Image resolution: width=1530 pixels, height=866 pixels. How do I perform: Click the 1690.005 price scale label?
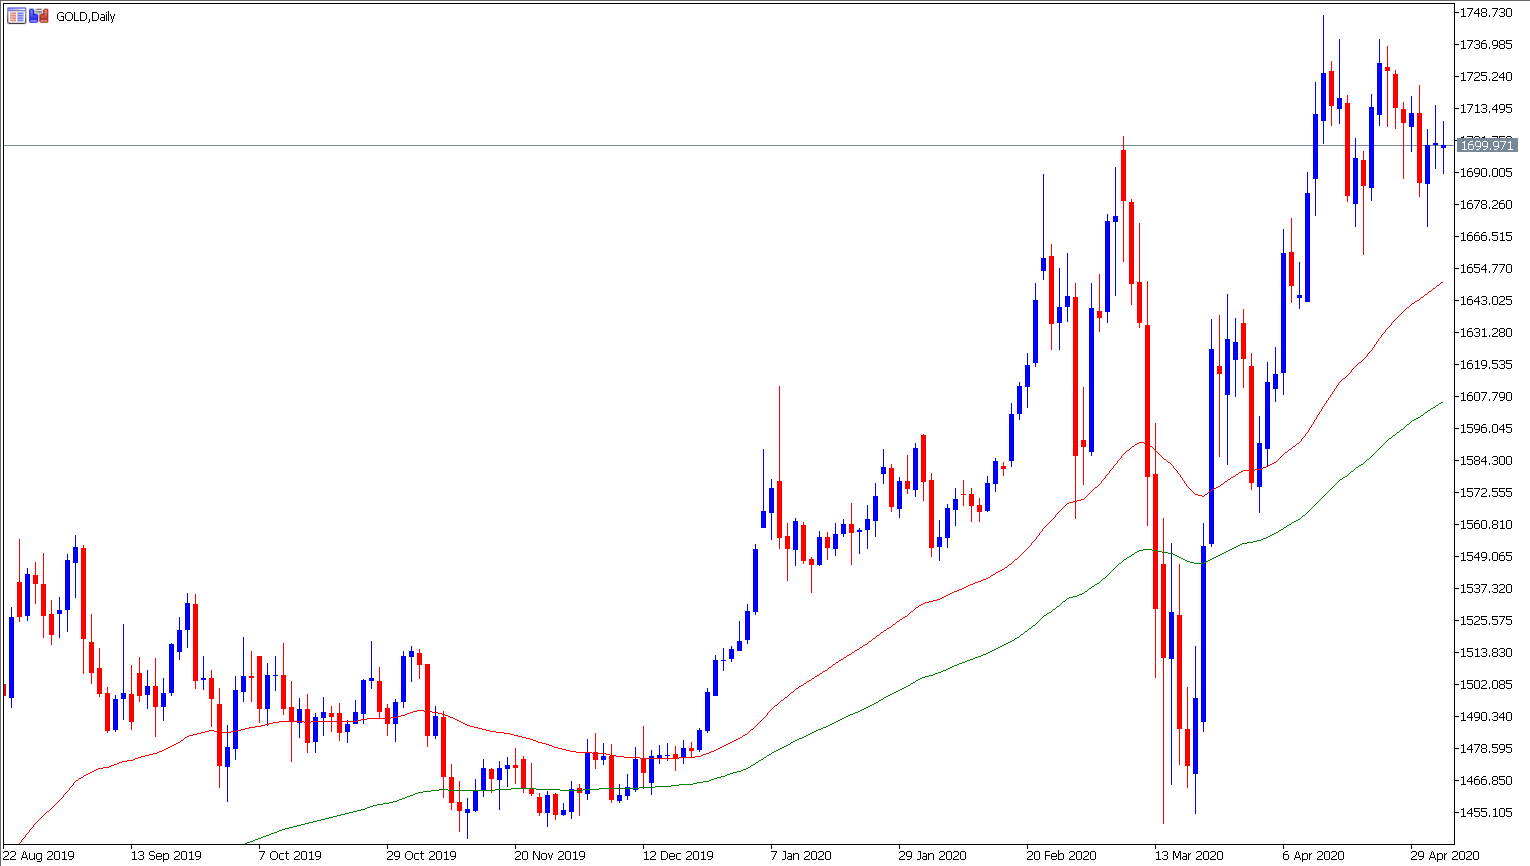click(1486, 173)
